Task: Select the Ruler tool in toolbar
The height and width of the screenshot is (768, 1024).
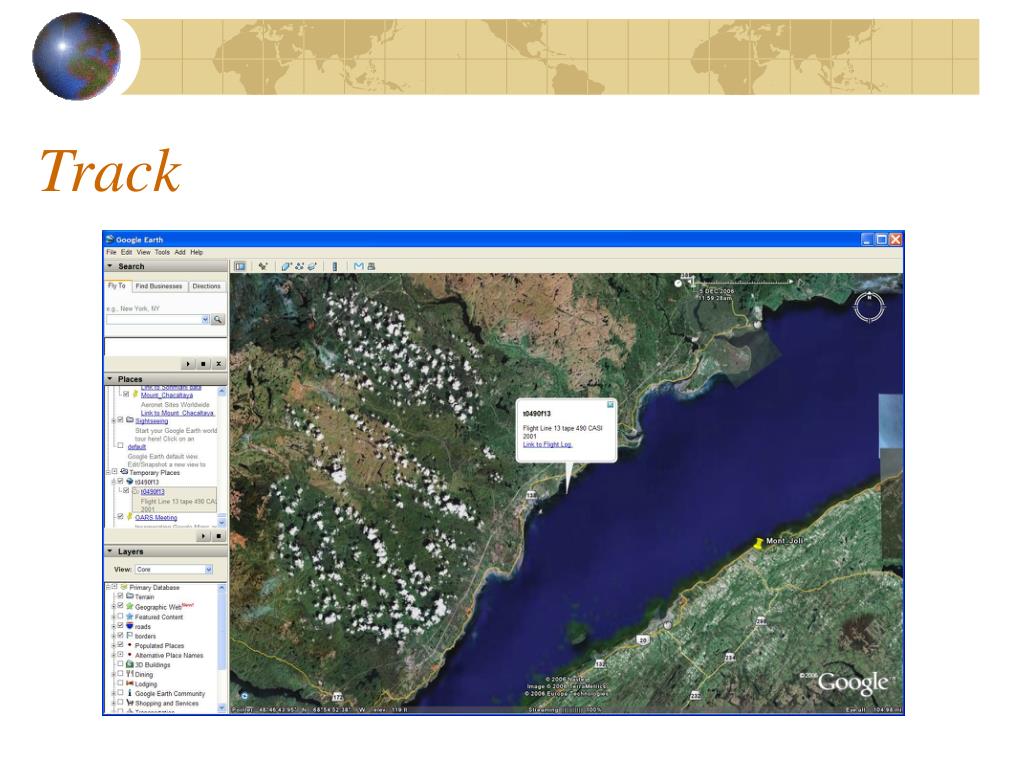Action: tap(335, 266)
